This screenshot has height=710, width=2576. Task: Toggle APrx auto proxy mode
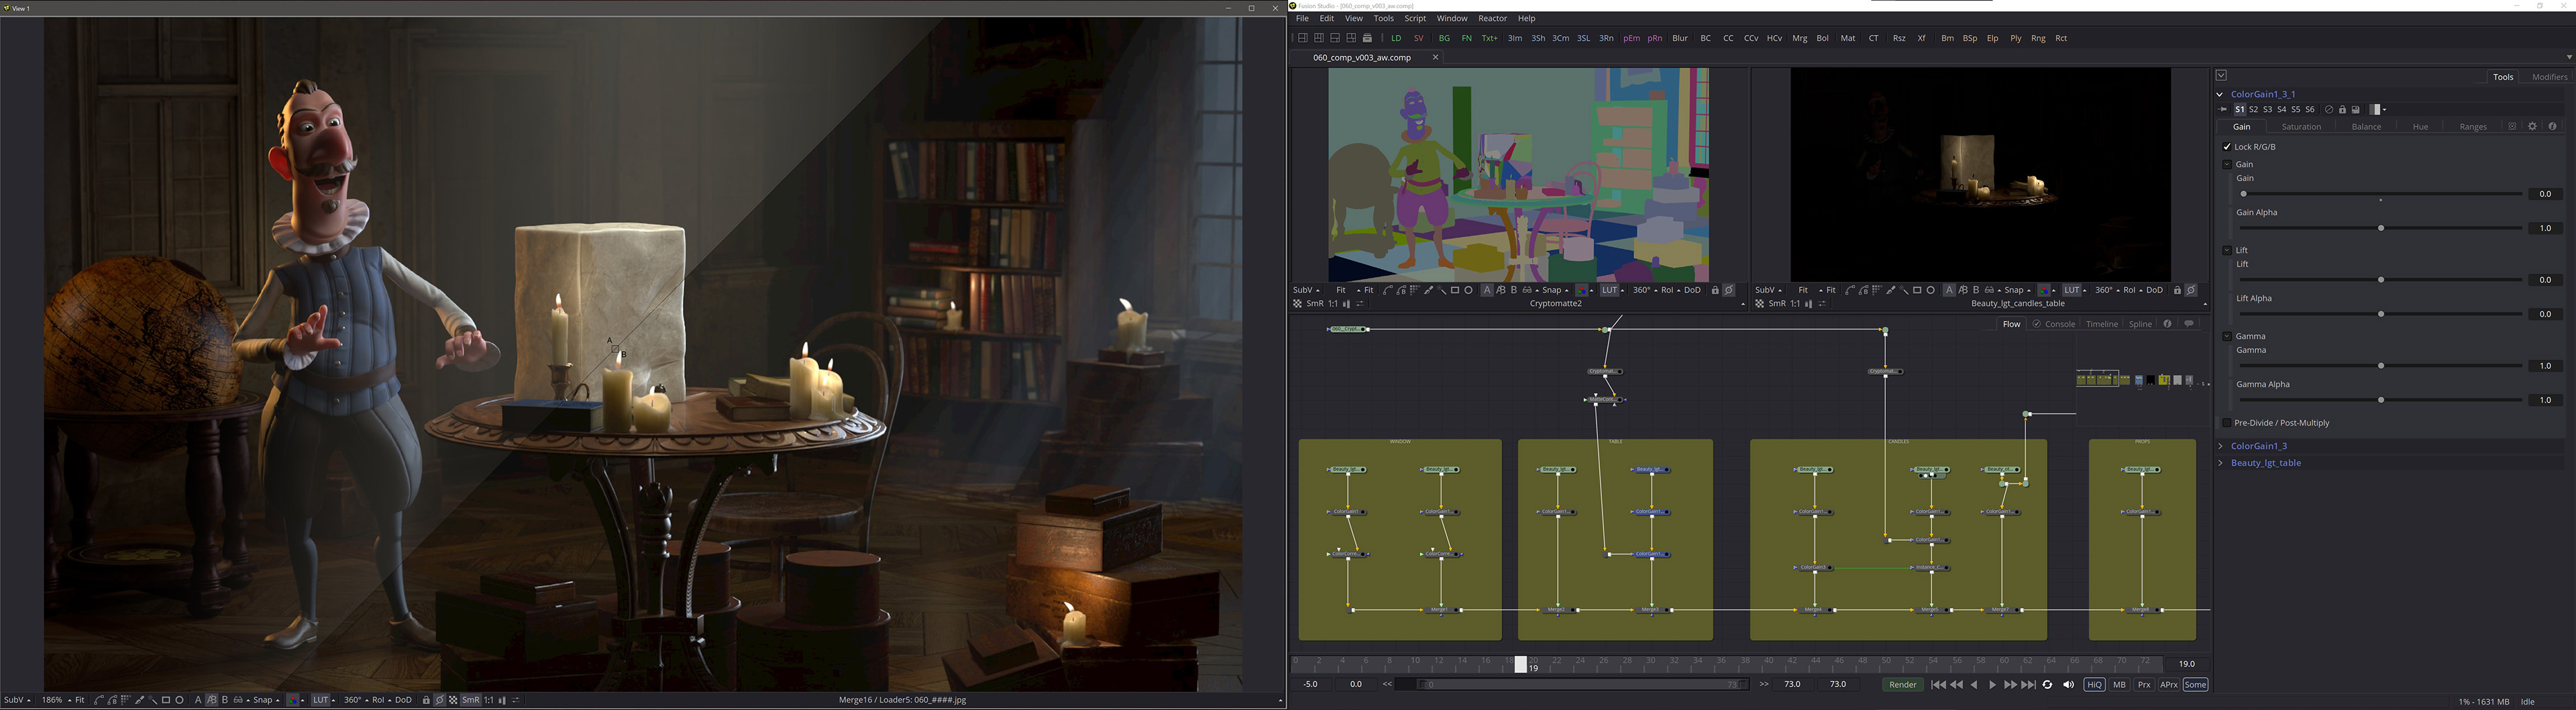(2169, 685)
